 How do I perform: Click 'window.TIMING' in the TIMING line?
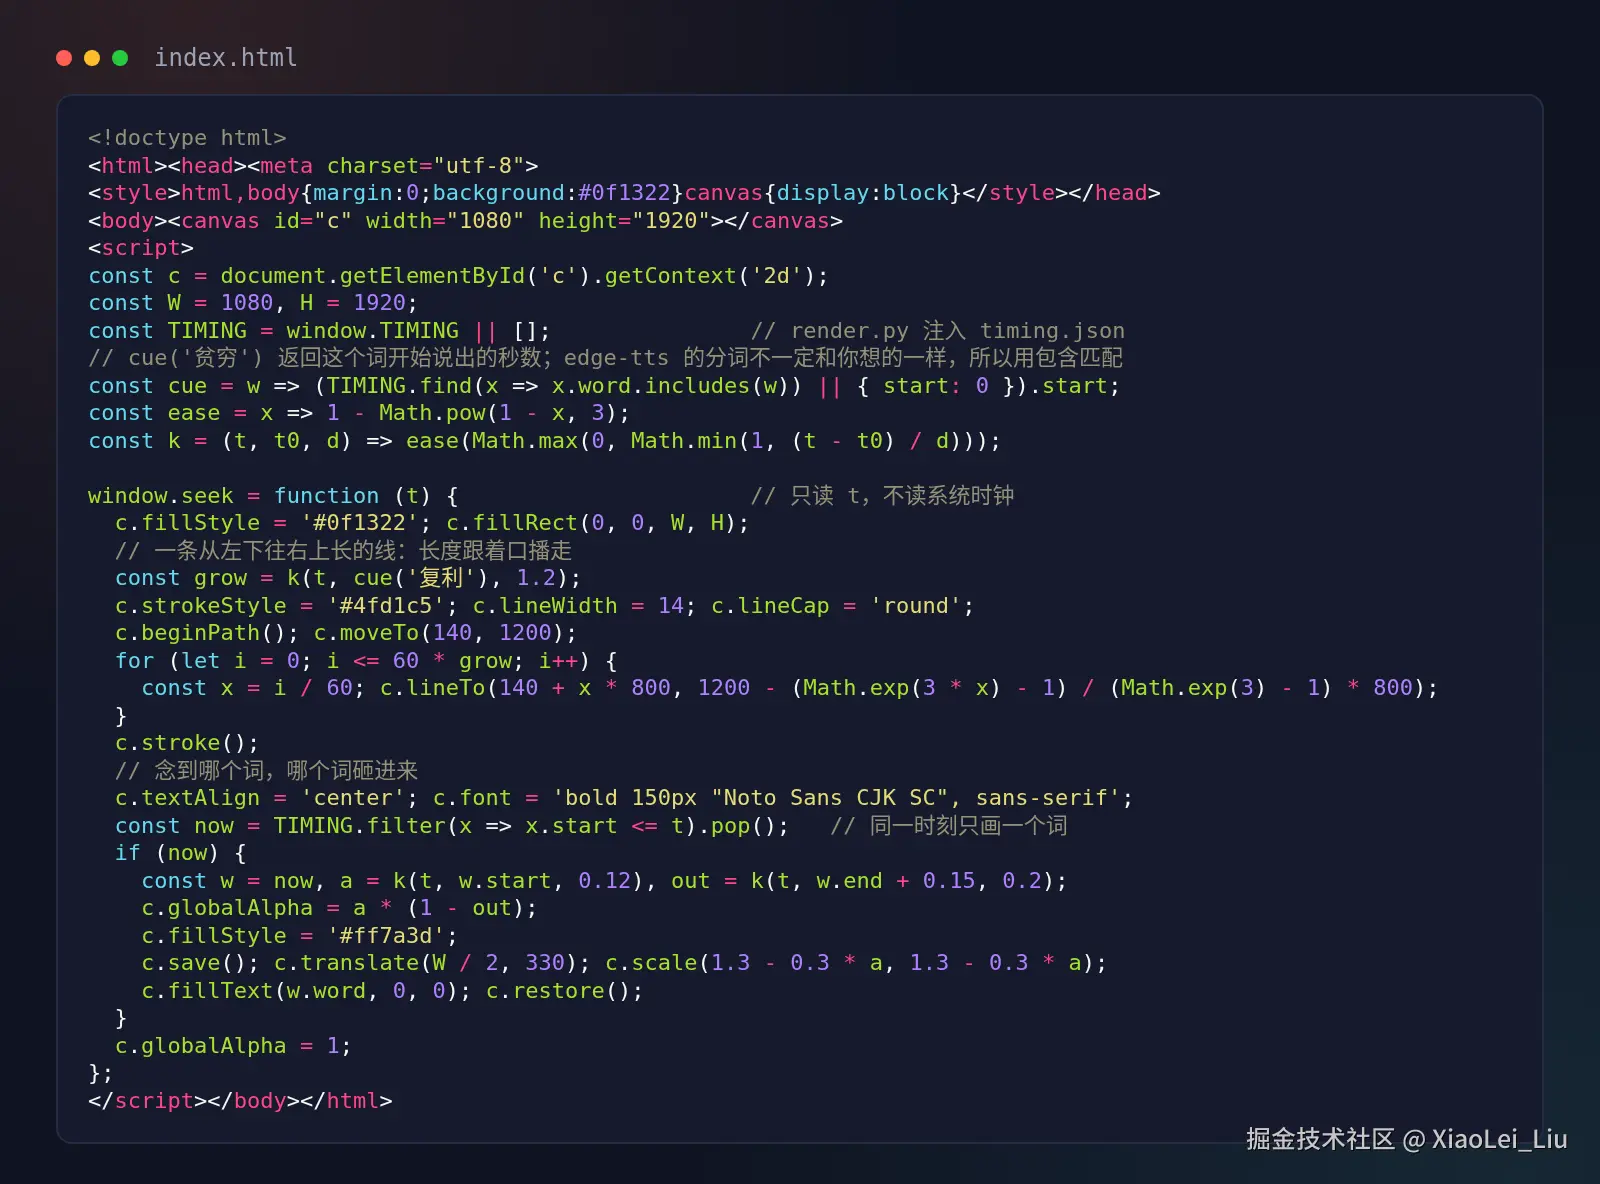(372, 331)
